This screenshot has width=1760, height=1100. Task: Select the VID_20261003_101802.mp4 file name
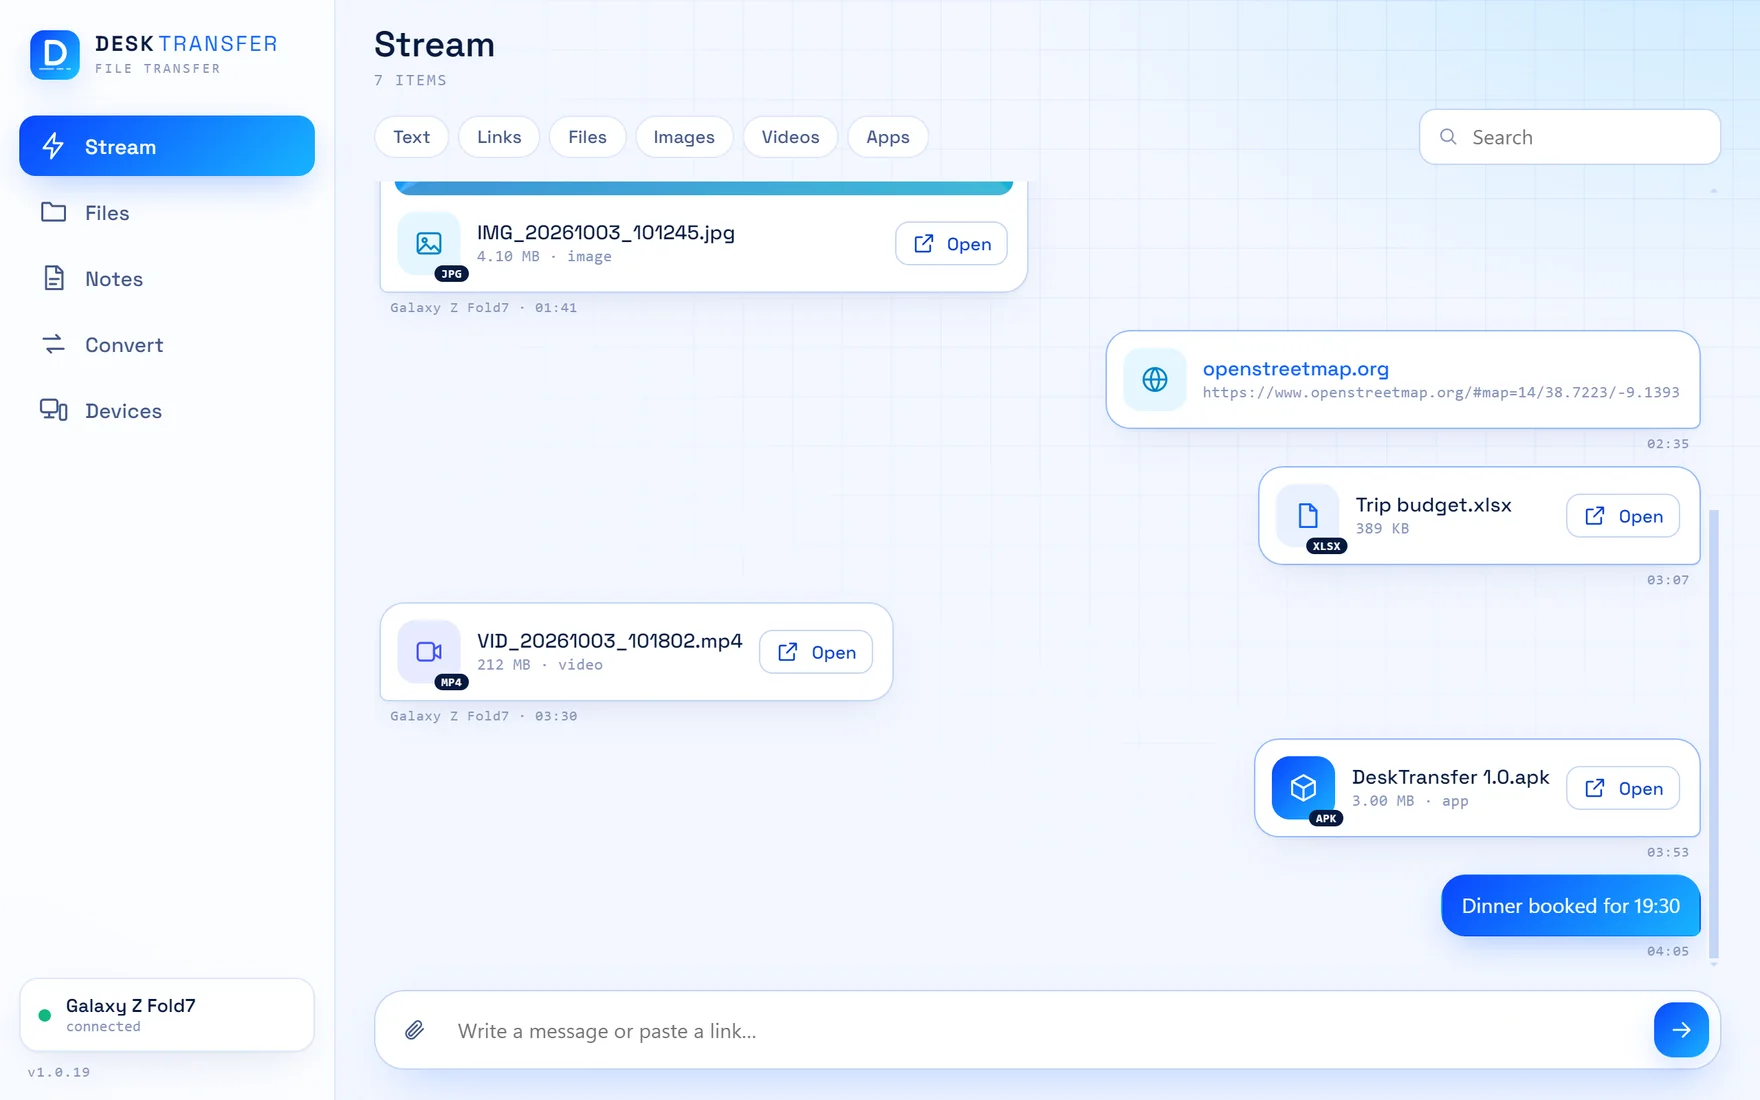(x=610, y=641)
